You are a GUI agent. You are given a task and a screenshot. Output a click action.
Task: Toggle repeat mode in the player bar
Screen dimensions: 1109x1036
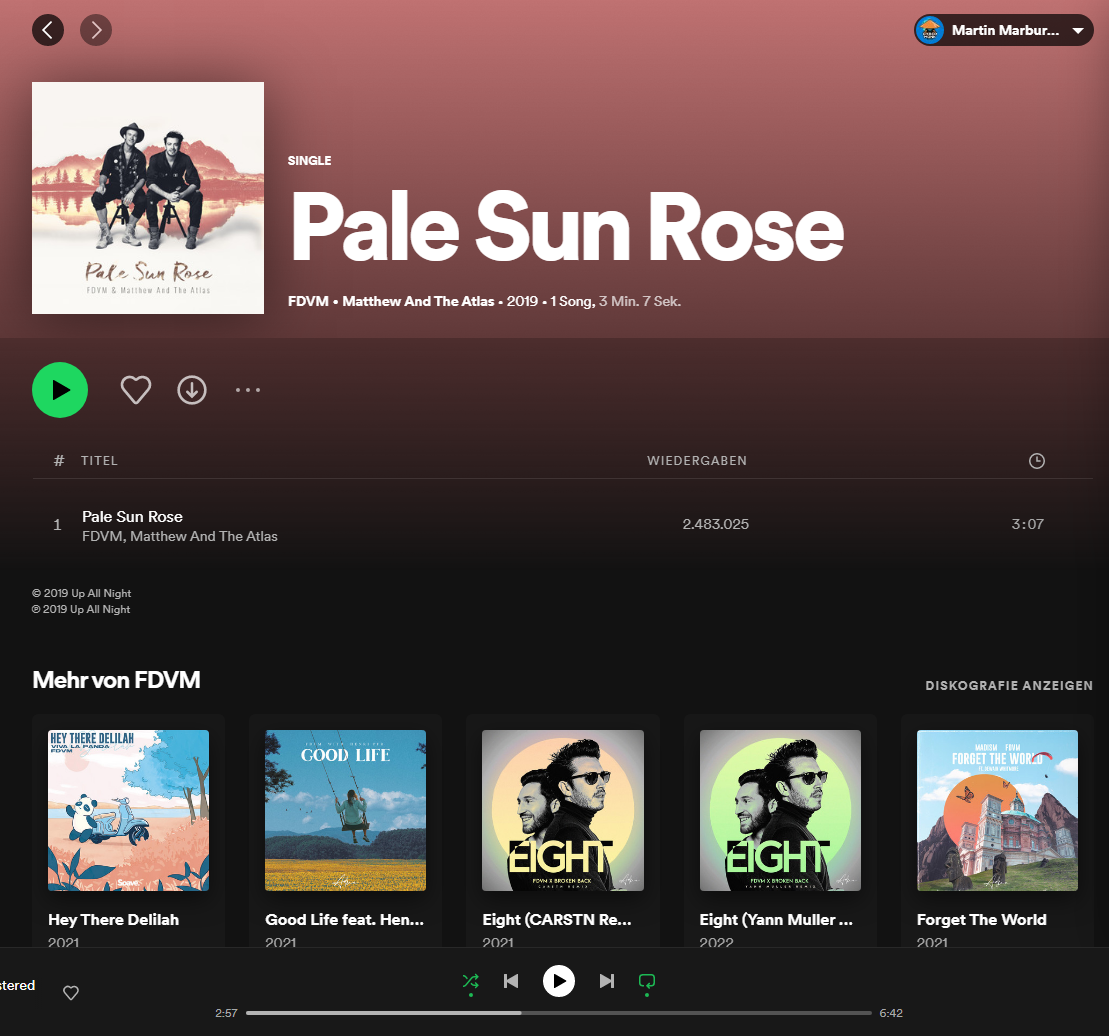pyautogui.click(x=646, y=982)
